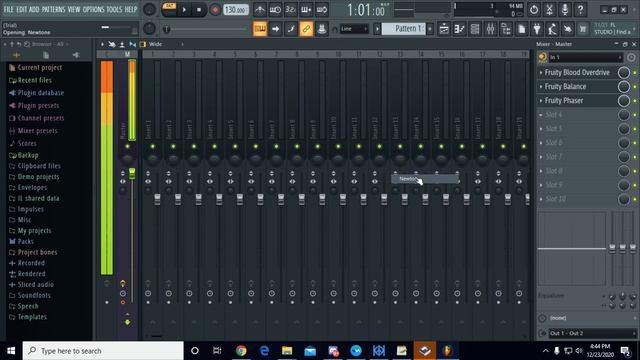Screen dimensions: 640x360
Task: Open Slot 4 arrow menu
Action: [x=541, y=115]
